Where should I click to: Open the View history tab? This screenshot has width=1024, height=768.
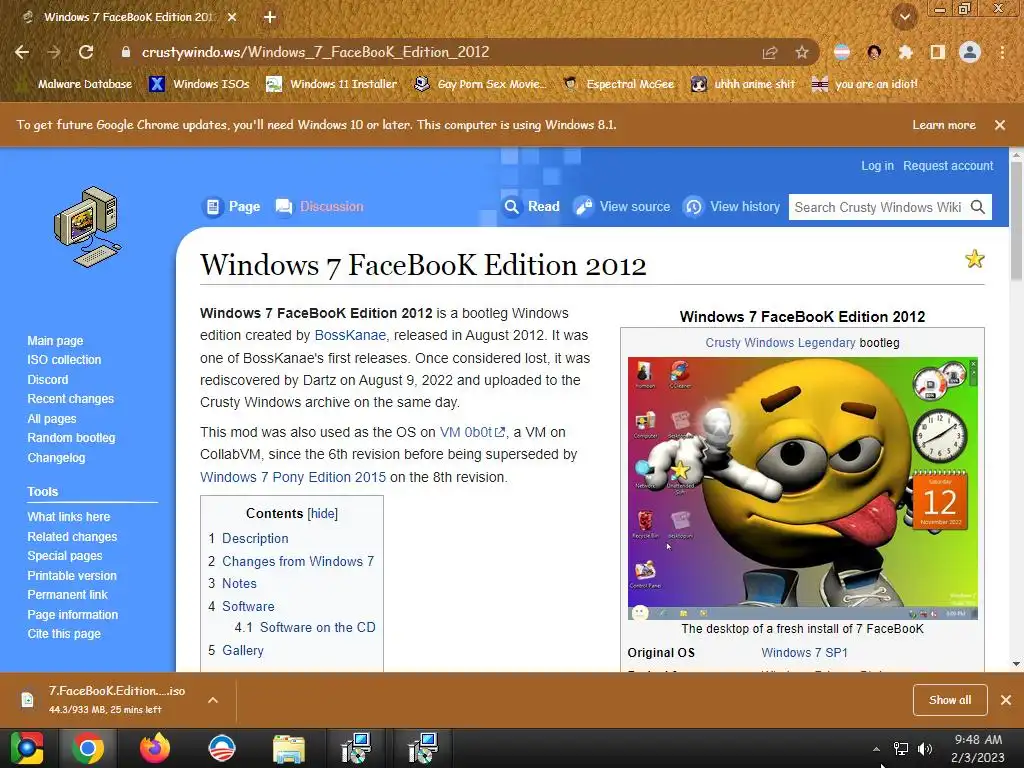pyautogui.click(x=732, y=206)
